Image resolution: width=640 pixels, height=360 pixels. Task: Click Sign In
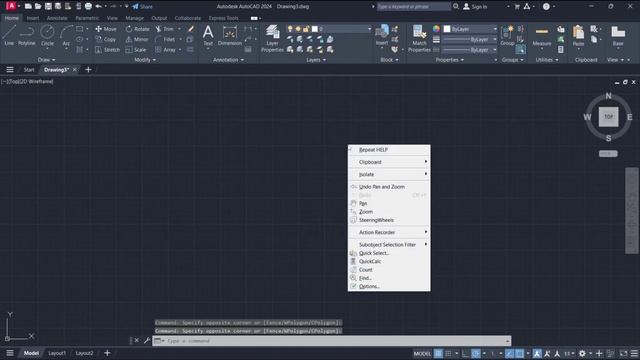tap(475, 7)
